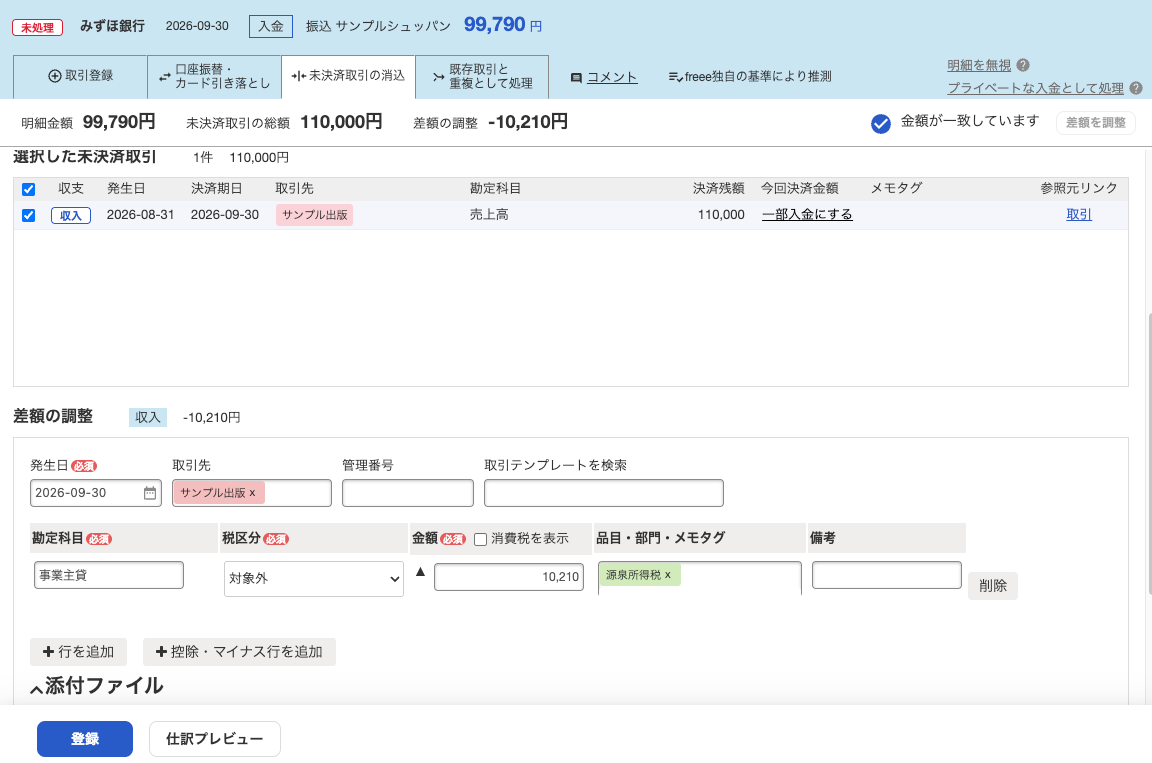Switch to 取引登録 tab

pos(81,76)
